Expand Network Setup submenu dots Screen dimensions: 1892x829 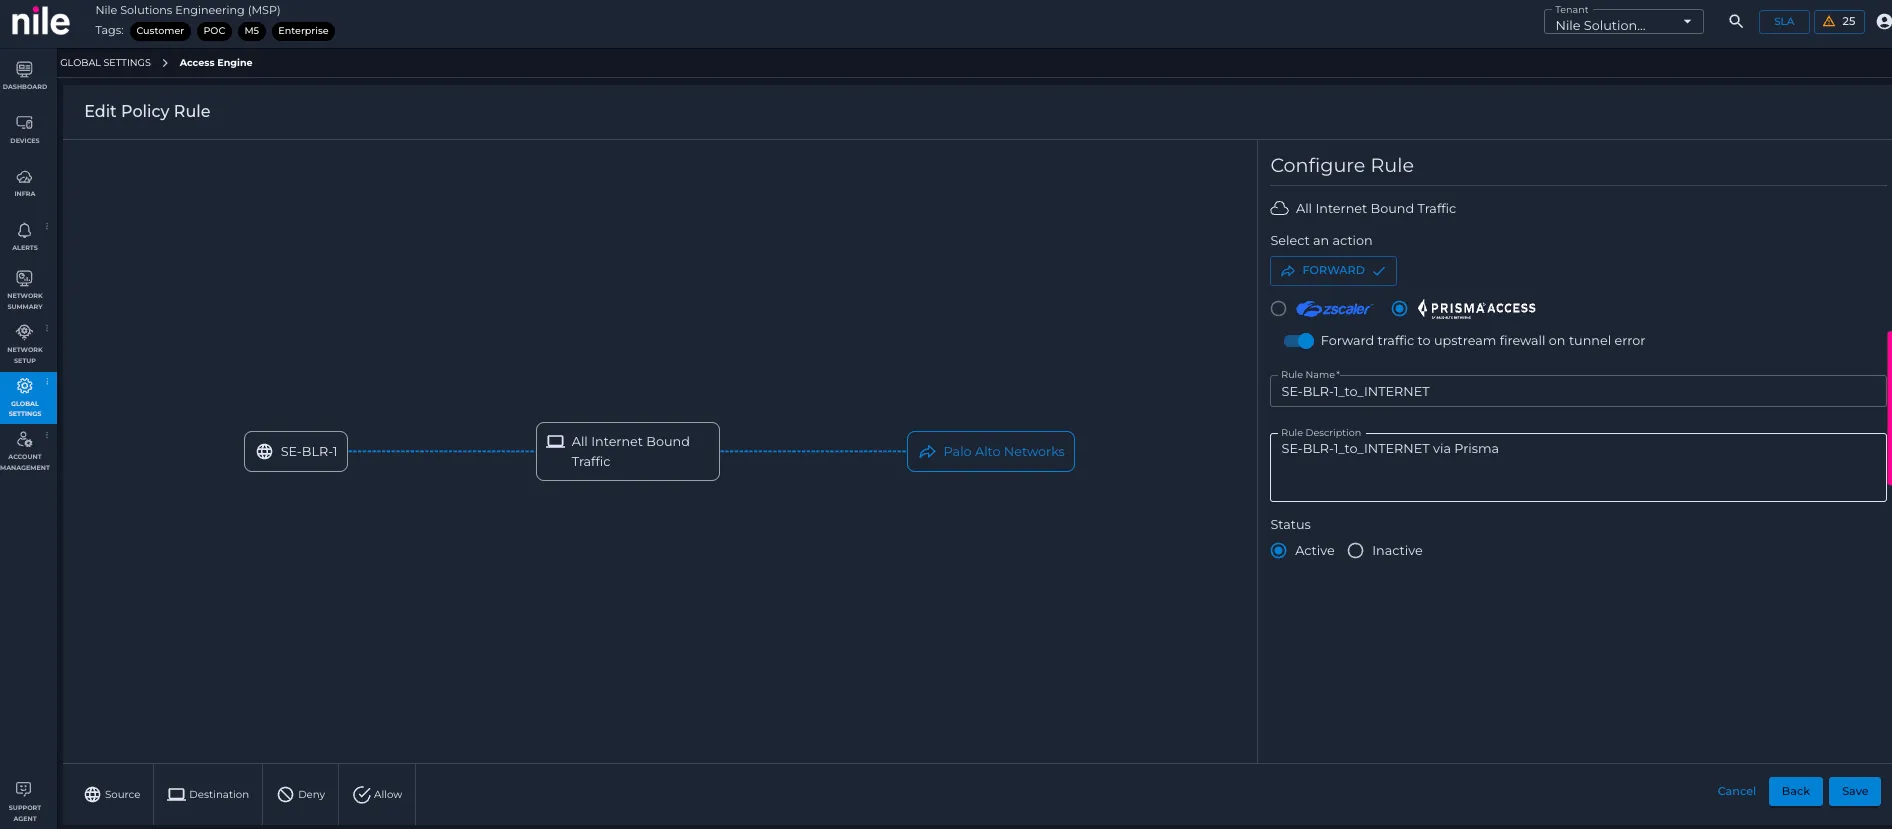tap(47, 328)
